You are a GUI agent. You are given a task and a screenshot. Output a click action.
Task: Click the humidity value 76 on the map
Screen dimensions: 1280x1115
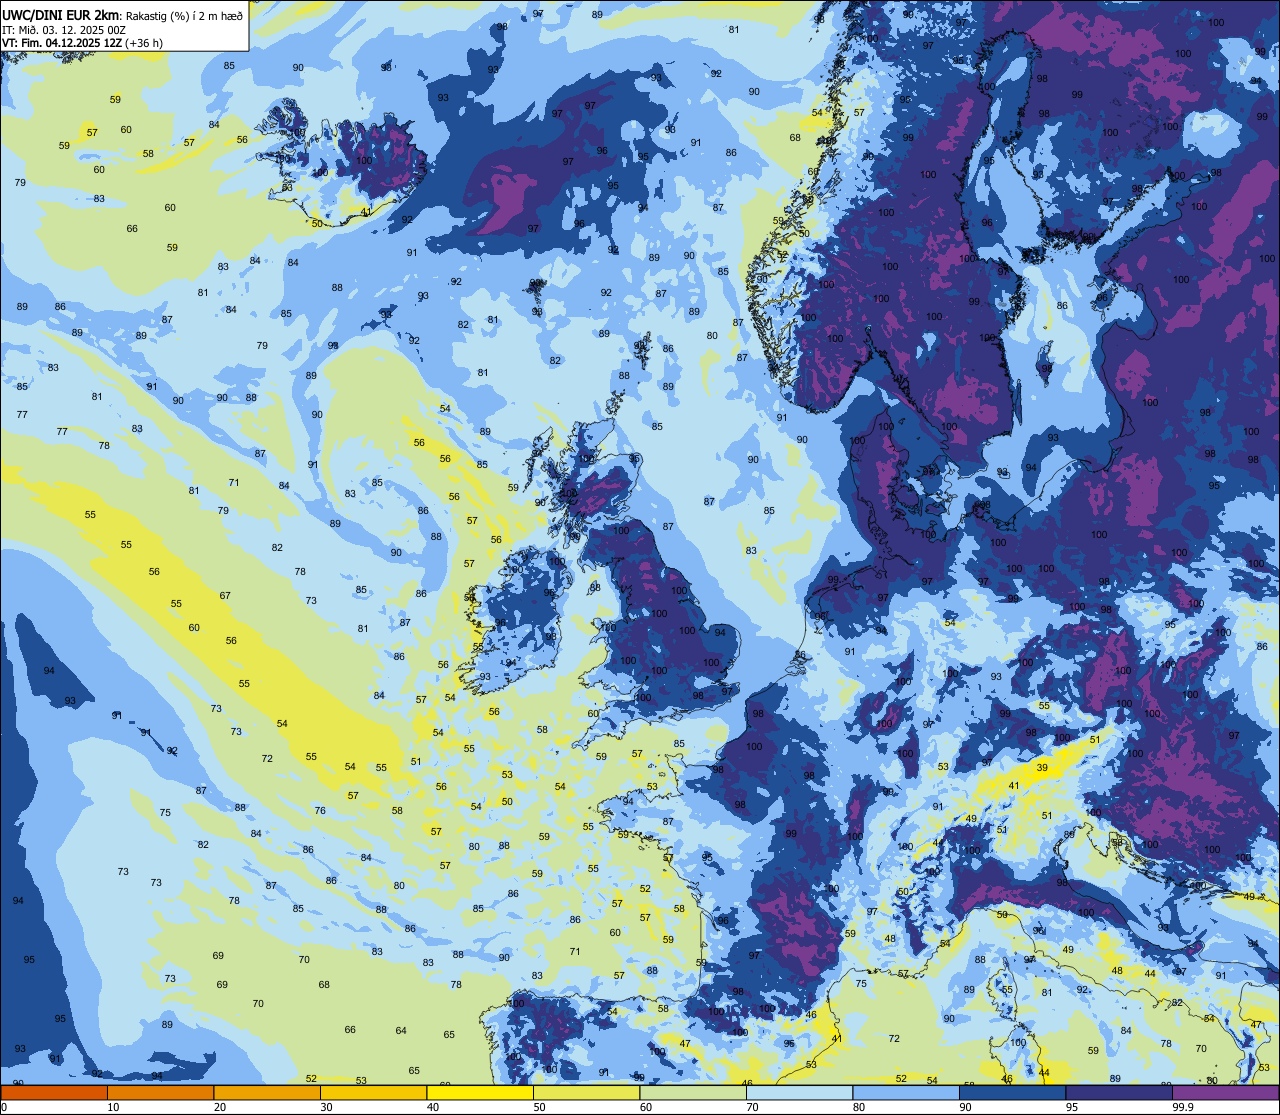point(320,810)
